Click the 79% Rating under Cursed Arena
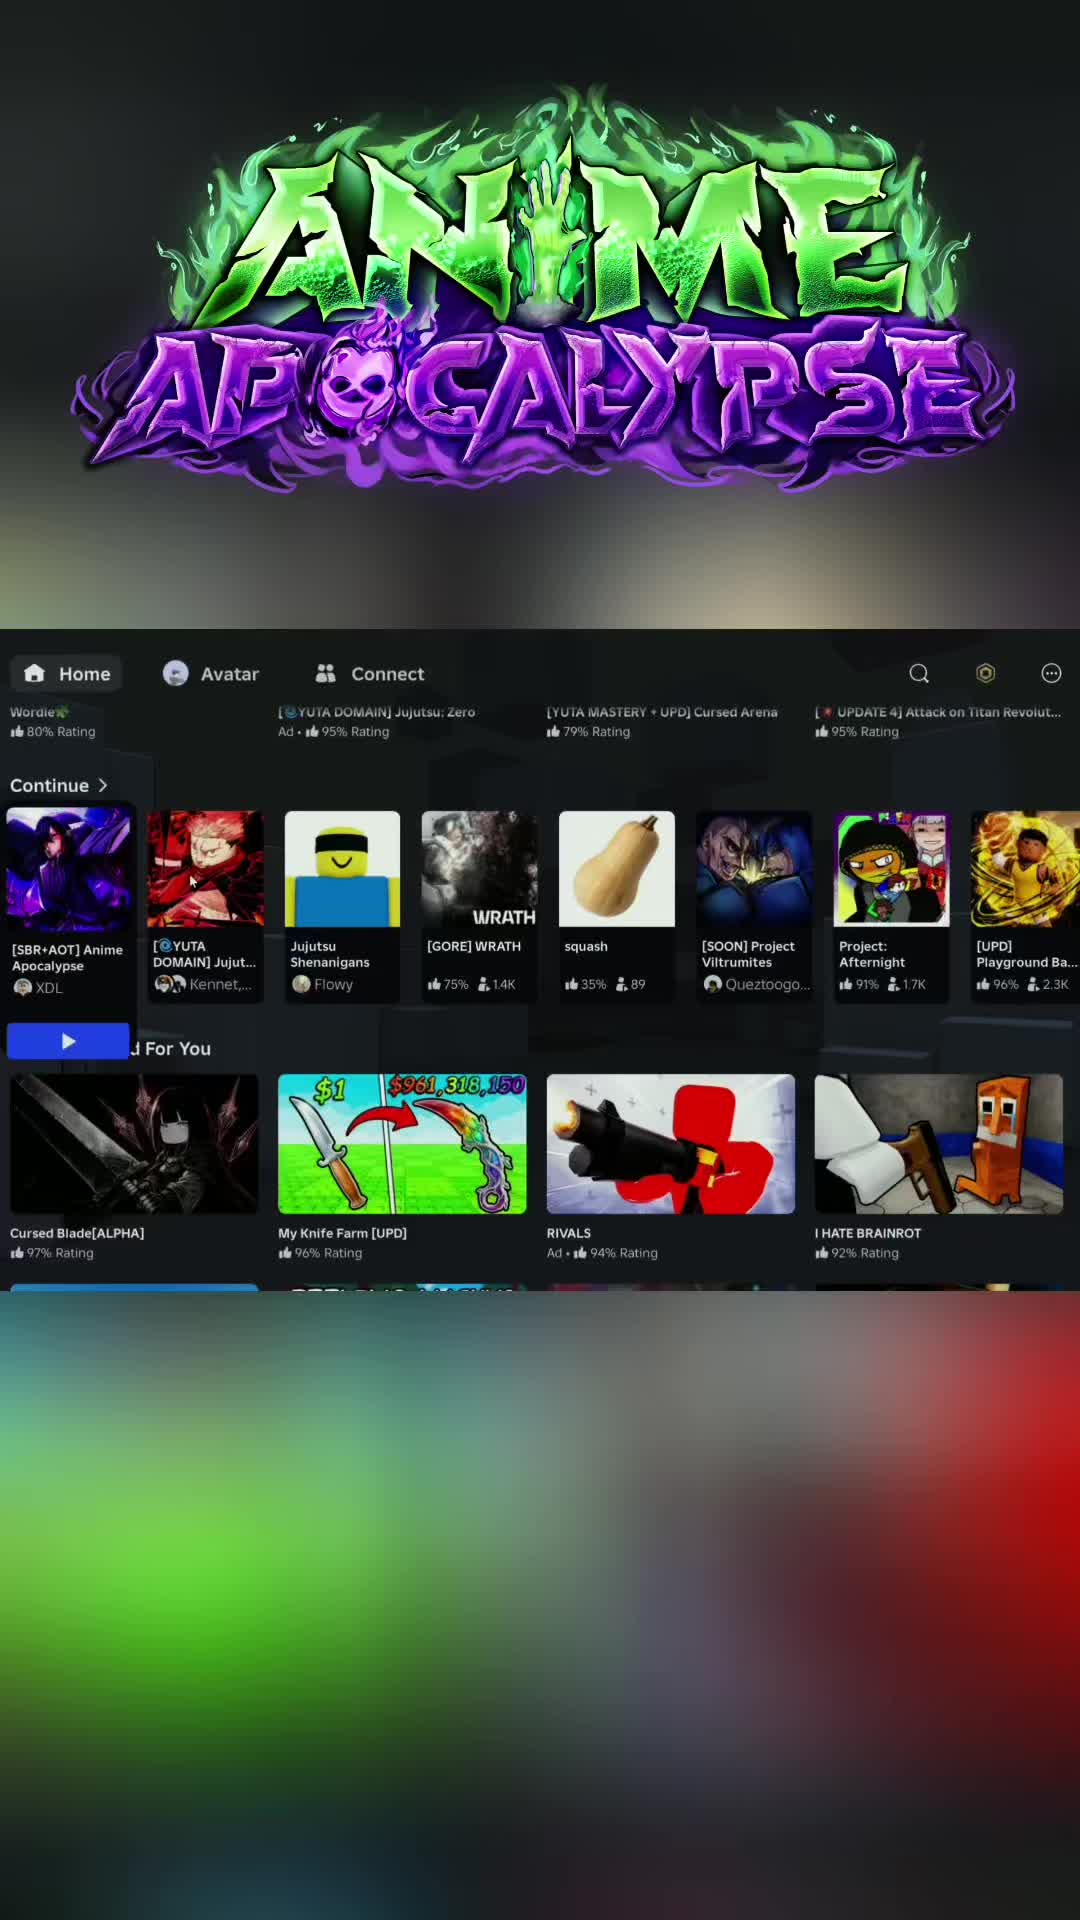This screenshot has height=1920, width=1080. [589, 732]
